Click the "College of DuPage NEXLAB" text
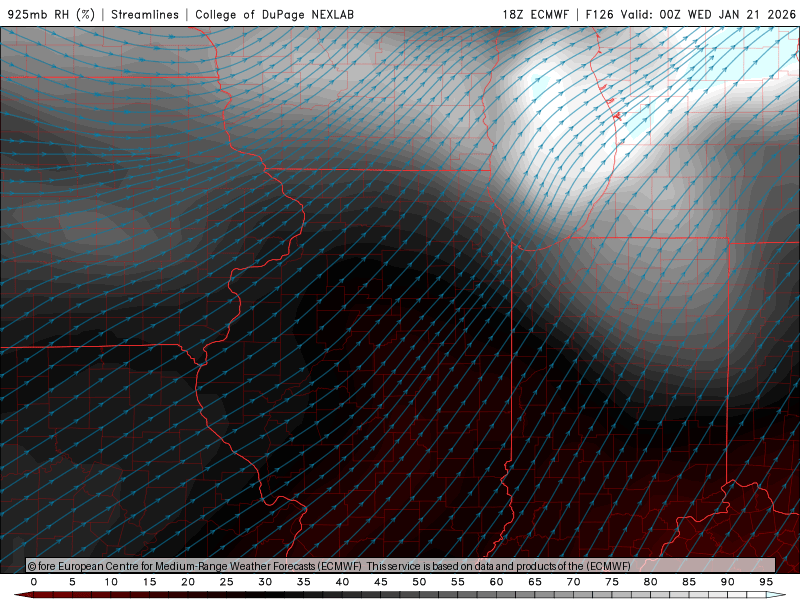The height and width of the screenshot is (600, 800). click(x=274, y=14)
